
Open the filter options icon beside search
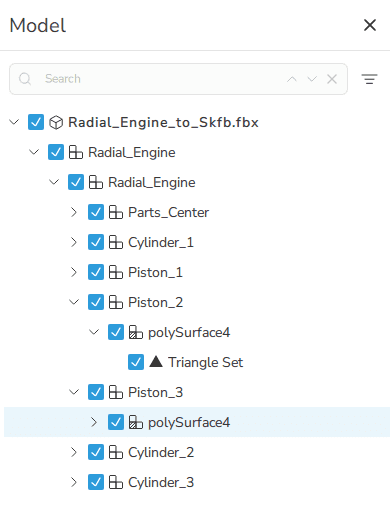click(369, 79)
